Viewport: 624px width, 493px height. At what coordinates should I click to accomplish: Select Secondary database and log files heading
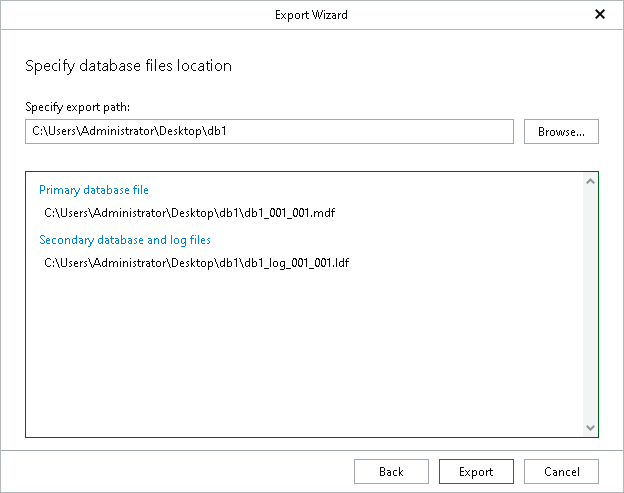tap(125, 240)
